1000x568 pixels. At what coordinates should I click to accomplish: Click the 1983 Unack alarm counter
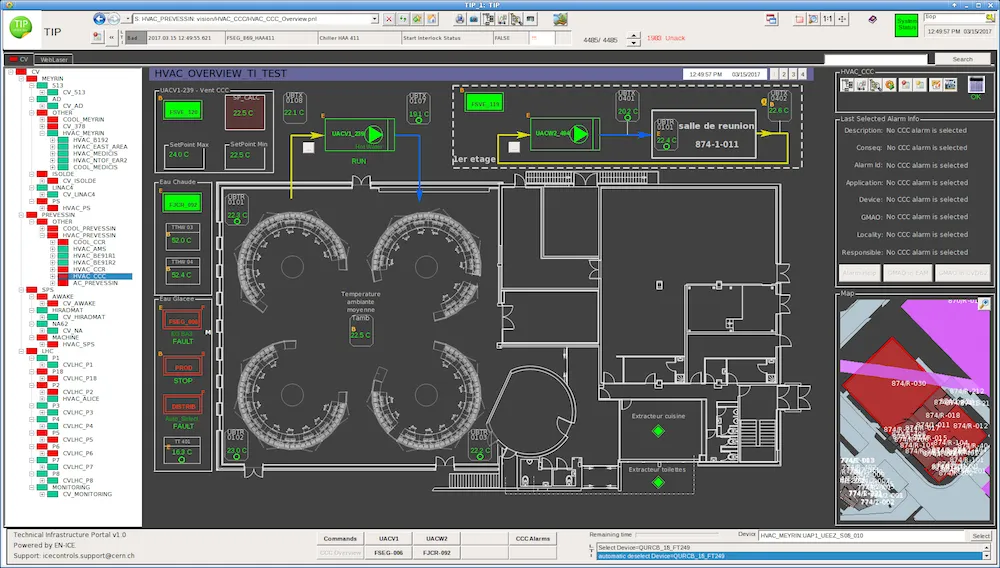(665, 38)
